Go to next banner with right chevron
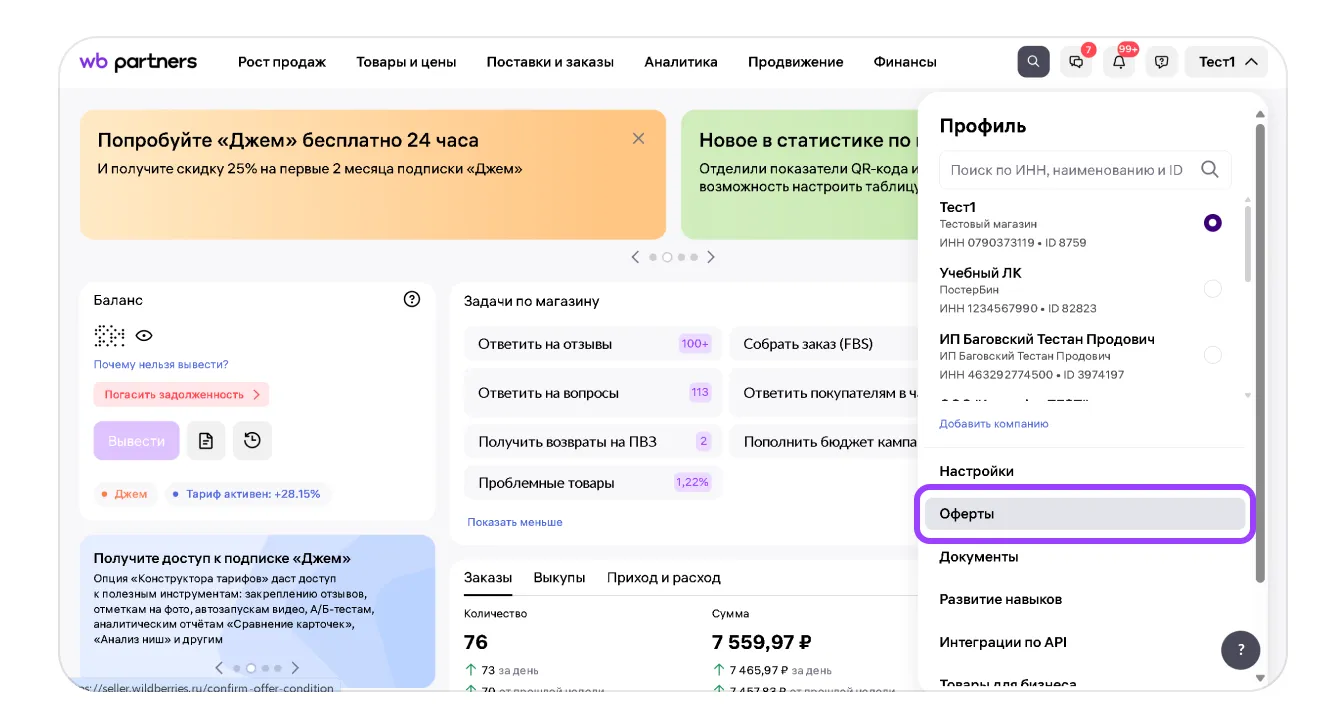The image size is (1344, 728). (711, 257)
